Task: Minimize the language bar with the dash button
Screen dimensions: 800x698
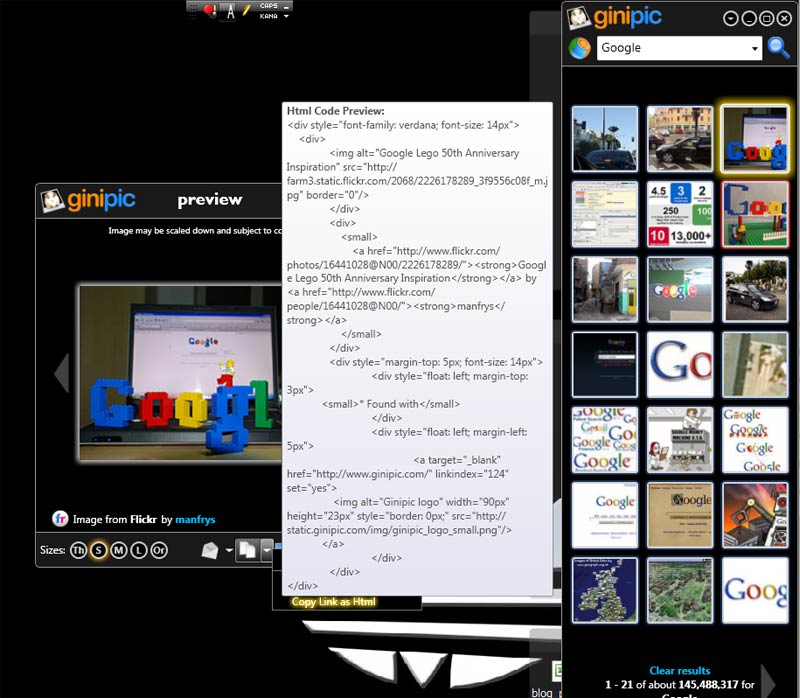Action: coord(286,7)
